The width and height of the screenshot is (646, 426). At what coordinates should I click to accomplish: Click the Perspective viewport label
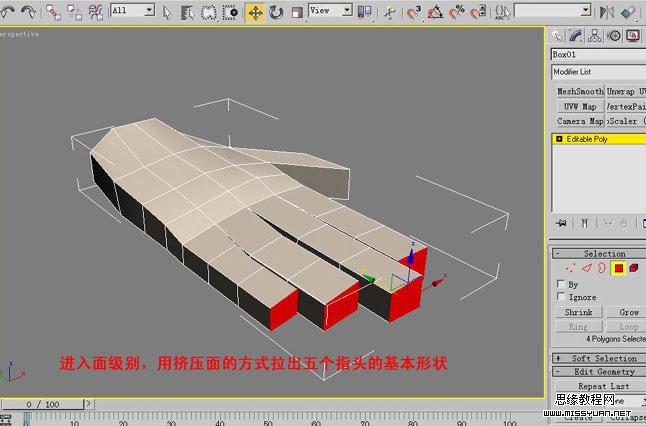point(19,35)
